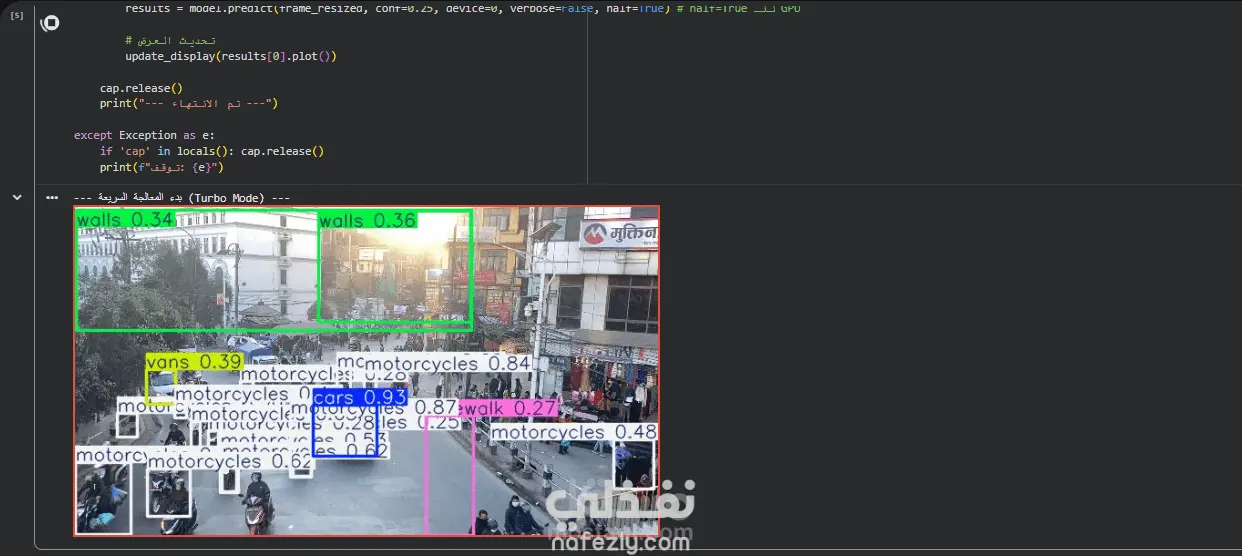This screenshot has width=1242, height=556.
Task: Click the [5] execution count indicator
Action: pyautogui.click(x=17, y=15)
